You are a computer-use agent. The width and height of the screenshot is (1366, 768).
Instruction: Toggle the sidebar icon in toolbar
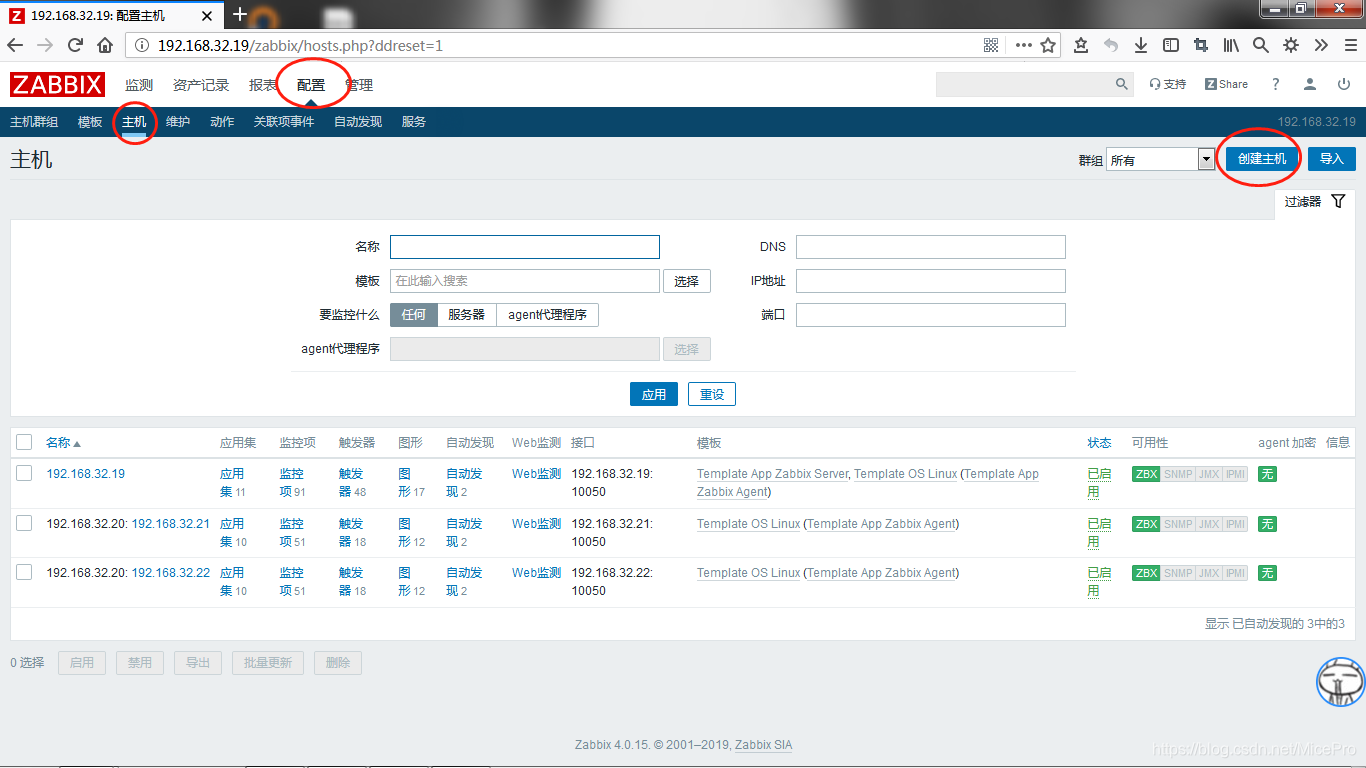pyautogui.click(x=1171, y=45)
